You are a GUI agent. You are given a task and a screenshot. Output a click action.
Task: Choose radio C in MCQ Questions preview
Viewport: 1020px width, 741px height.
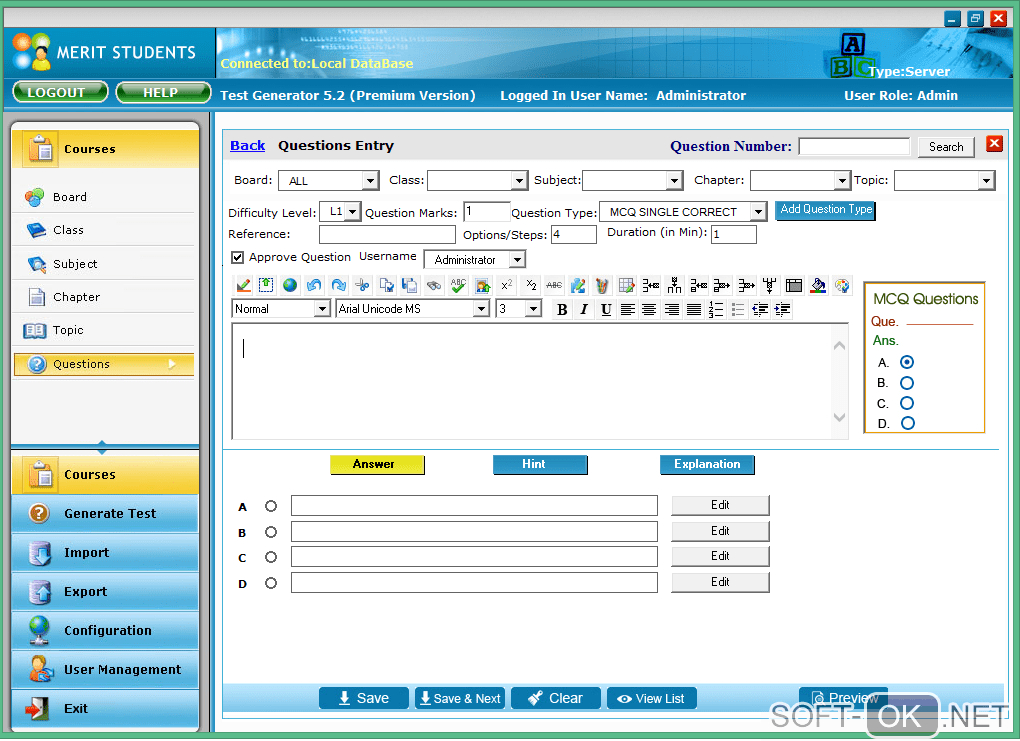click(907, 403)
